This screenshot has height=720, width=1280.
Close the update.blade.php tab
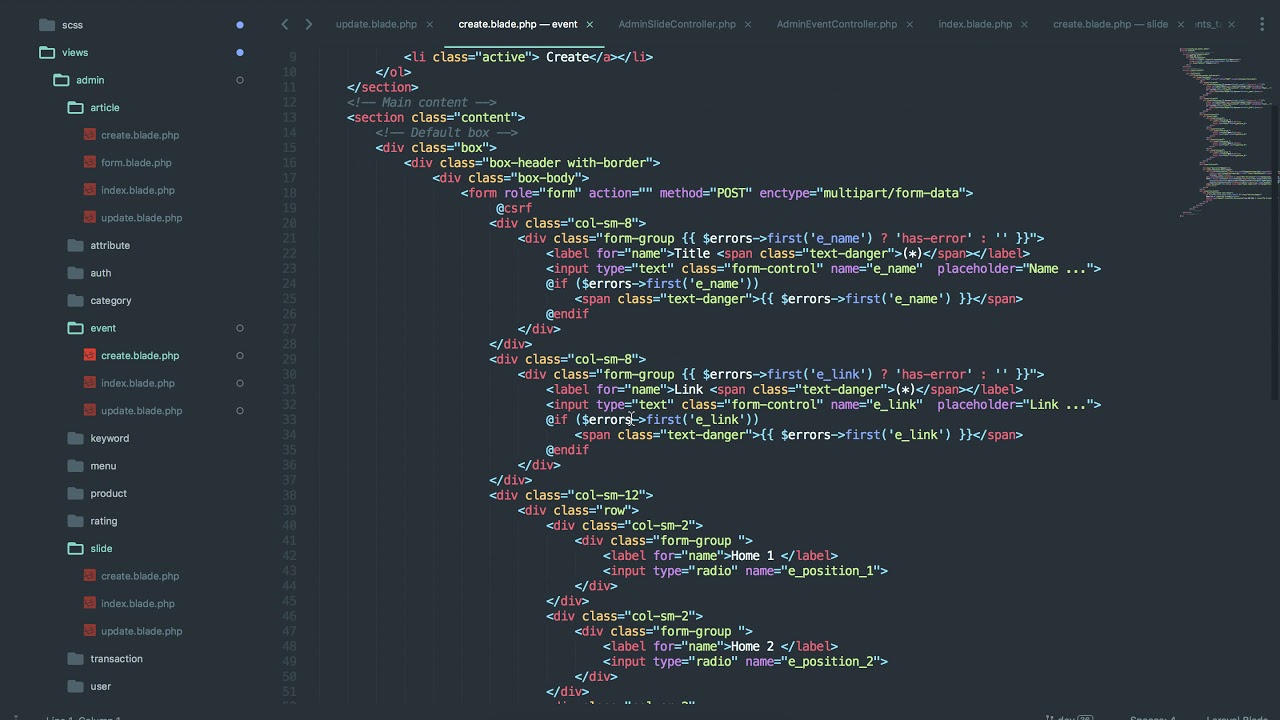pyautogui.click(x=430, y=24)
